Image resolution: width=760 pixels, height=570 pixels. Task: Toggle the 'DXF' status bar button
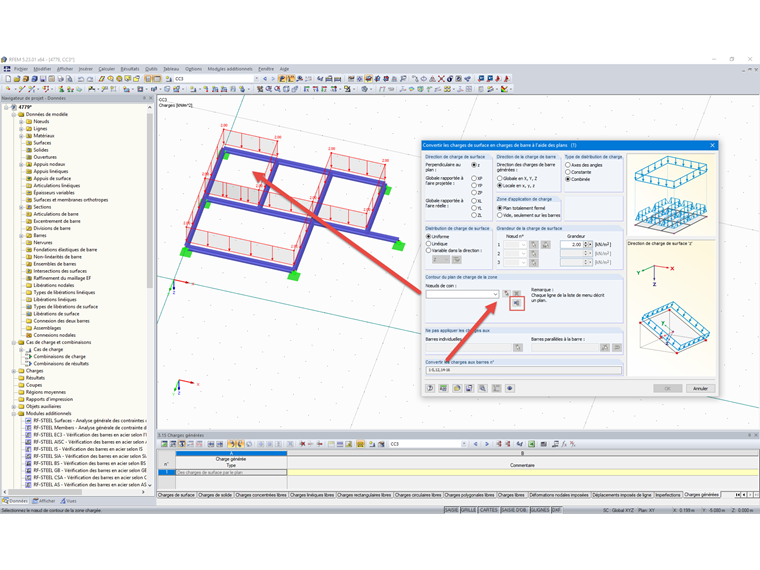point(556,510)
